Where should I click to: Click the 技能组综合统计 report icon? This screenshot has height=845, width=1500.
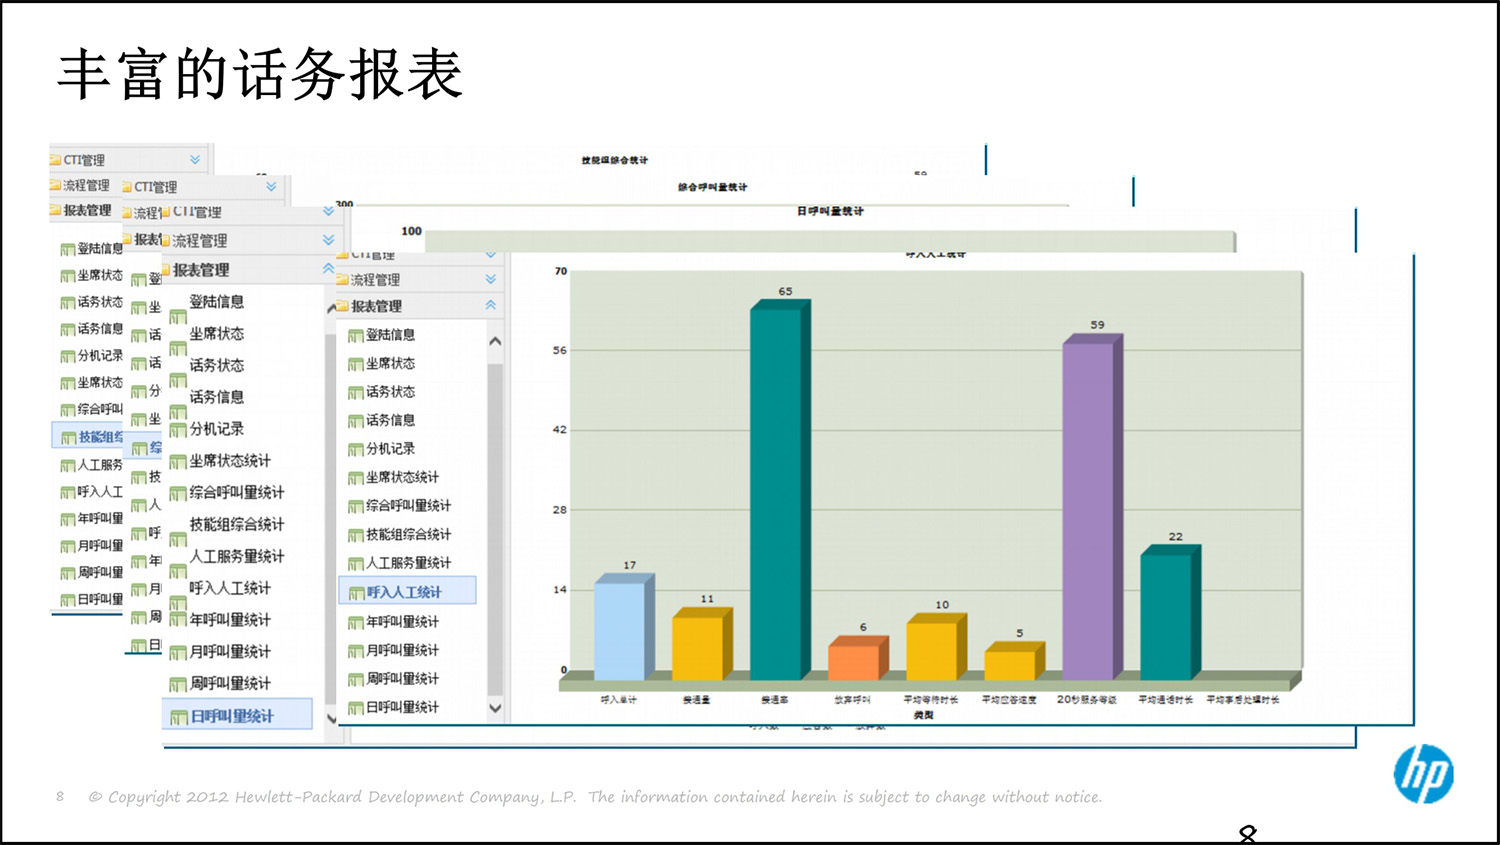(357, 535)
